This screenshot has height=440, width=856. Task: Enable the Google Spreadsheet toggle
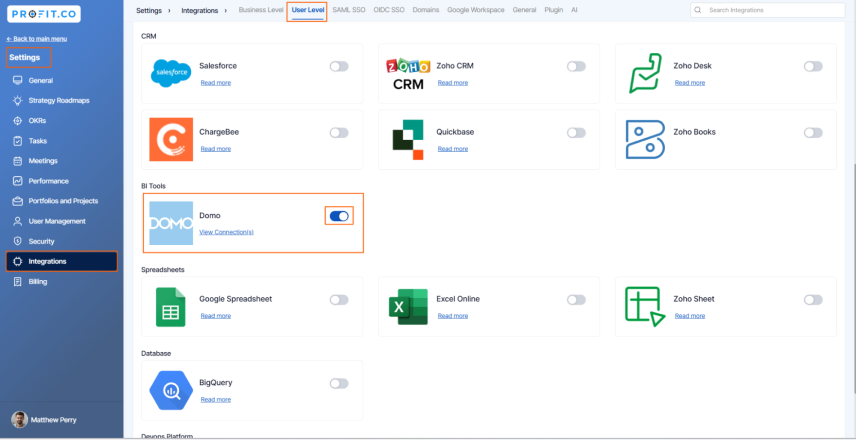coord(338,300)
